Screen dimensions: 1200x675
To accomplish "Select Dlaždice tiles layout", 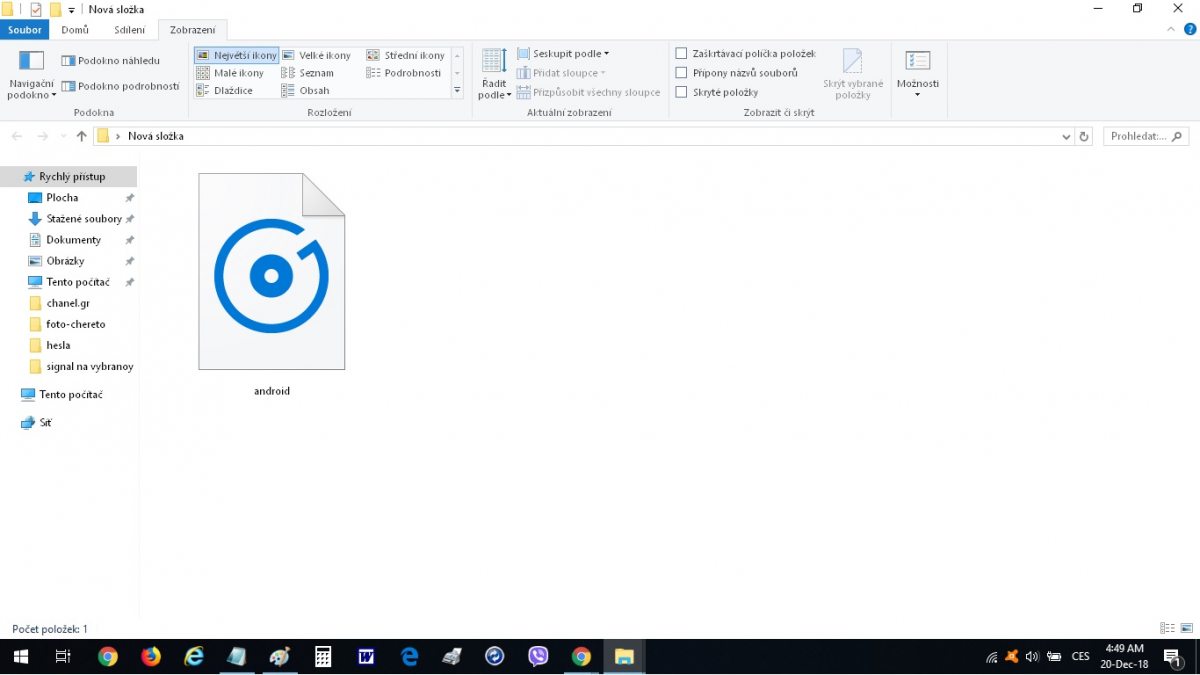I will [225, 91].
